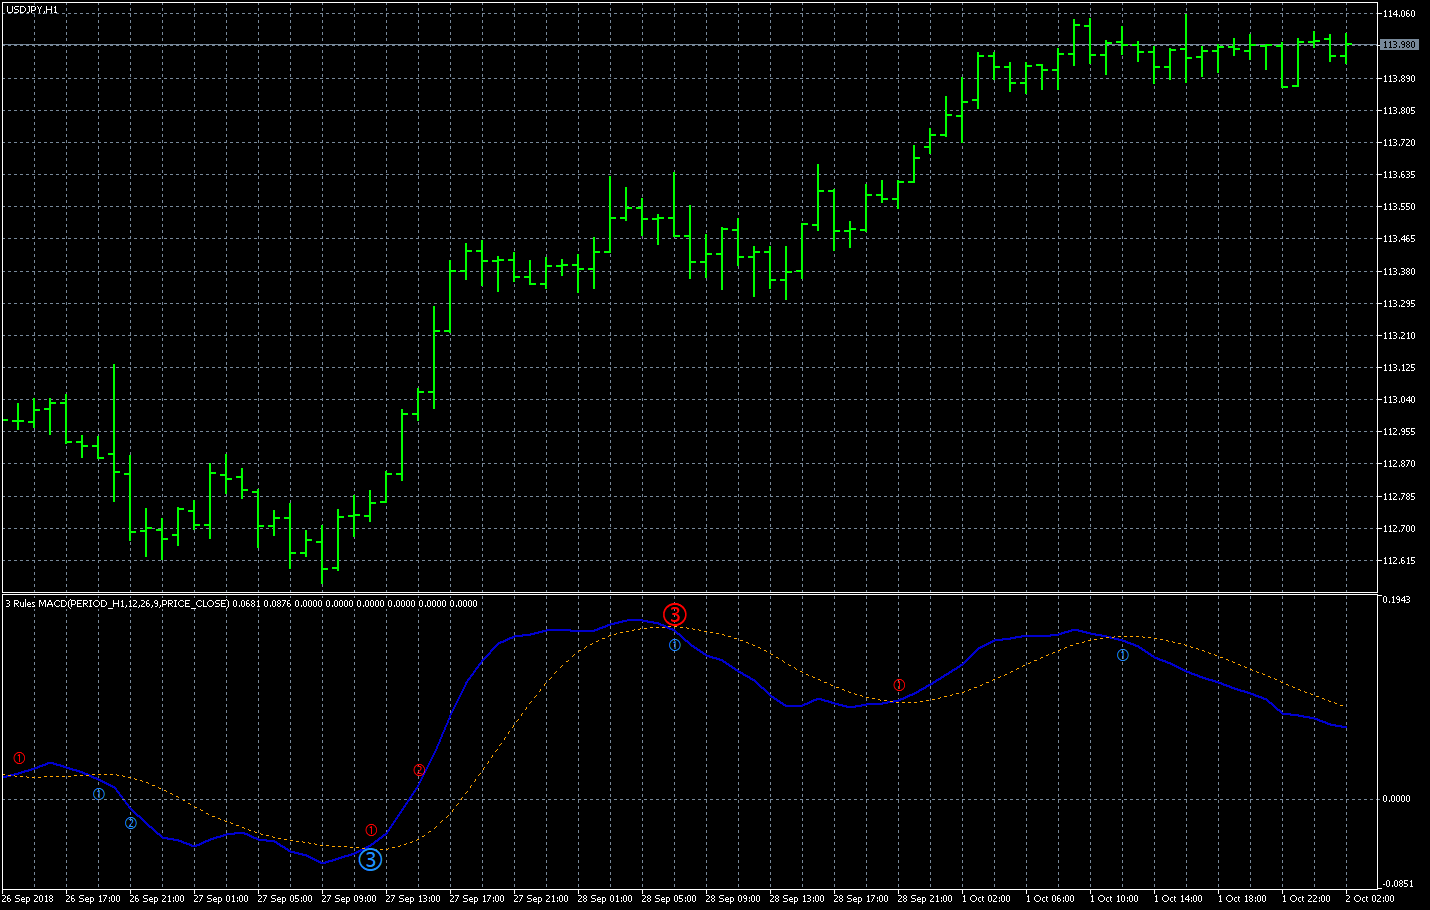Click the 3 Rules MACD indicator label
Image resolution: width=1430 pixels, height=910 pixels.
pyautogui.click(x=118, y=604)
